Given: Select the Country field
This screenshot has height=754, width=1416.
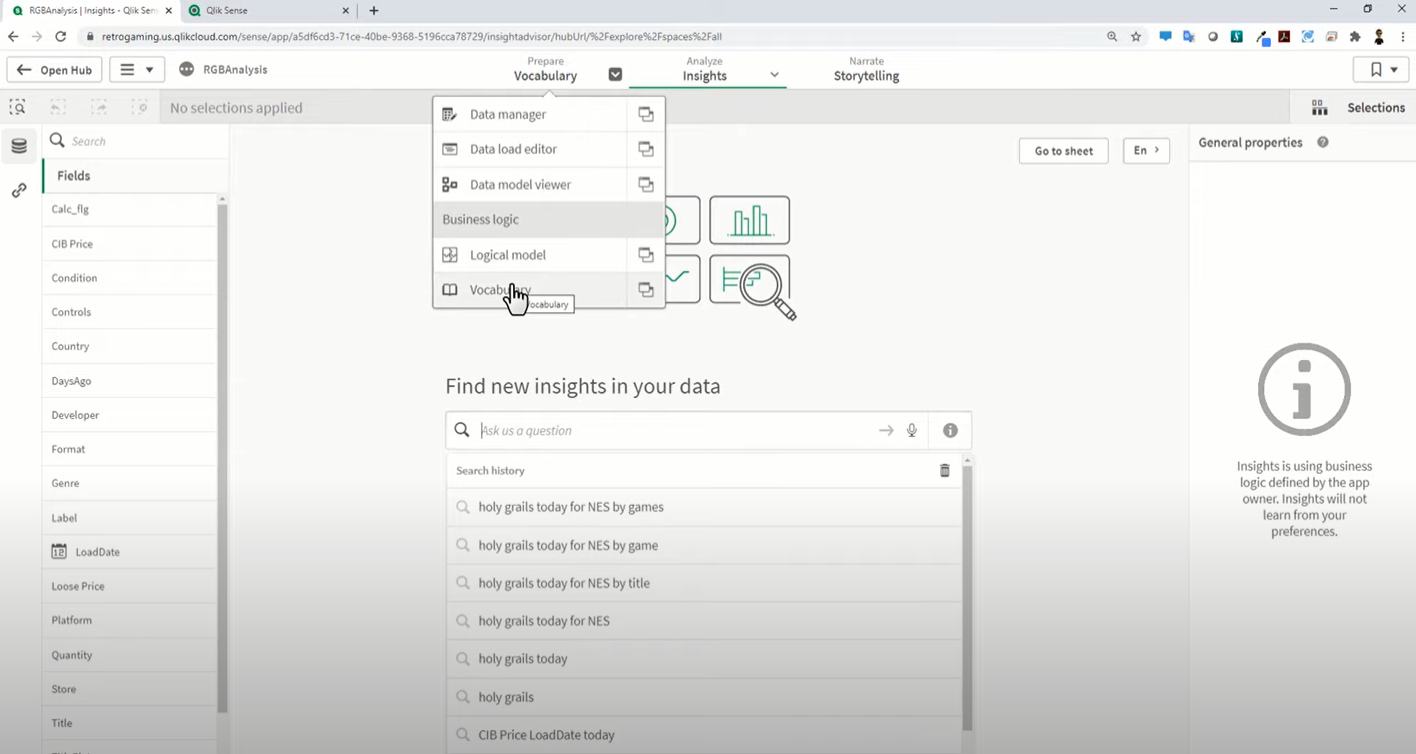Looking at the screenshot, I should coord(129,346).
